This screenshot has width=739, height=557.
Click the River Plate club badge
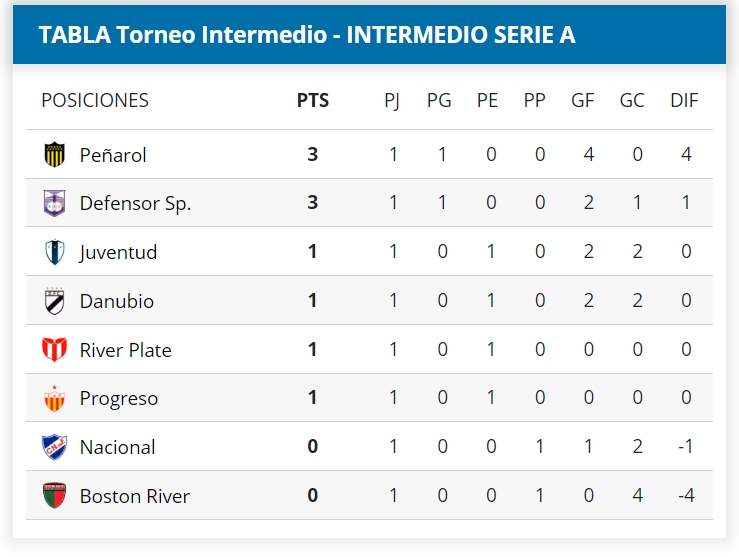54,350
